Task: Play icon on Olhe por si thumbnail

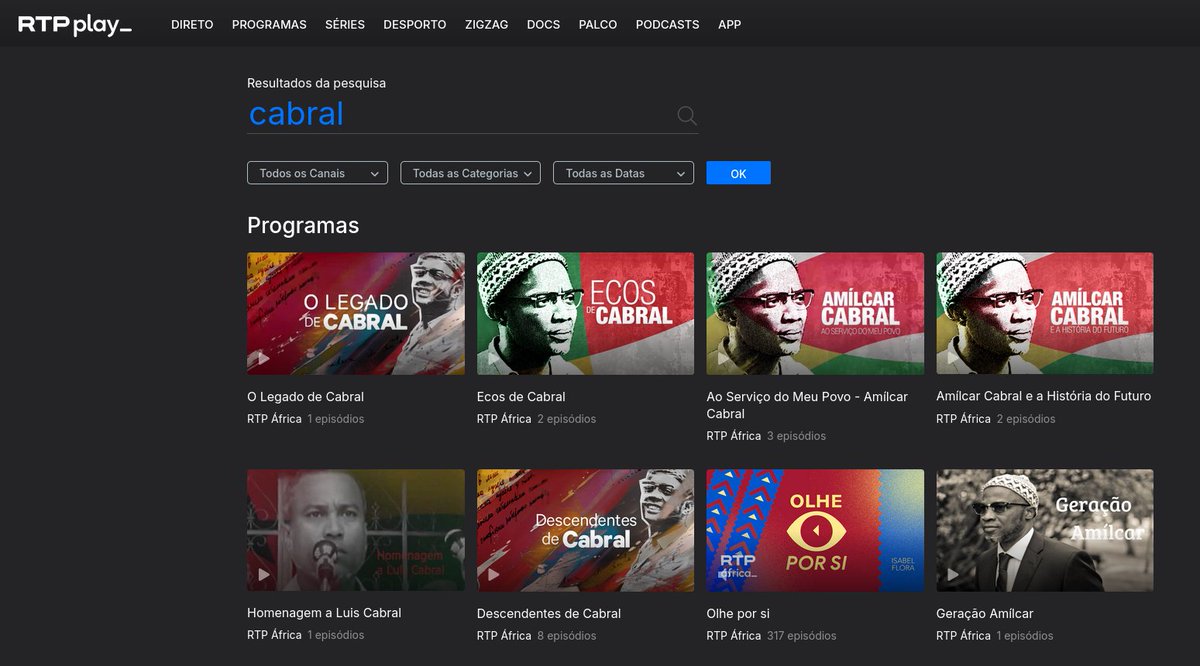Action: pos(723,574)
